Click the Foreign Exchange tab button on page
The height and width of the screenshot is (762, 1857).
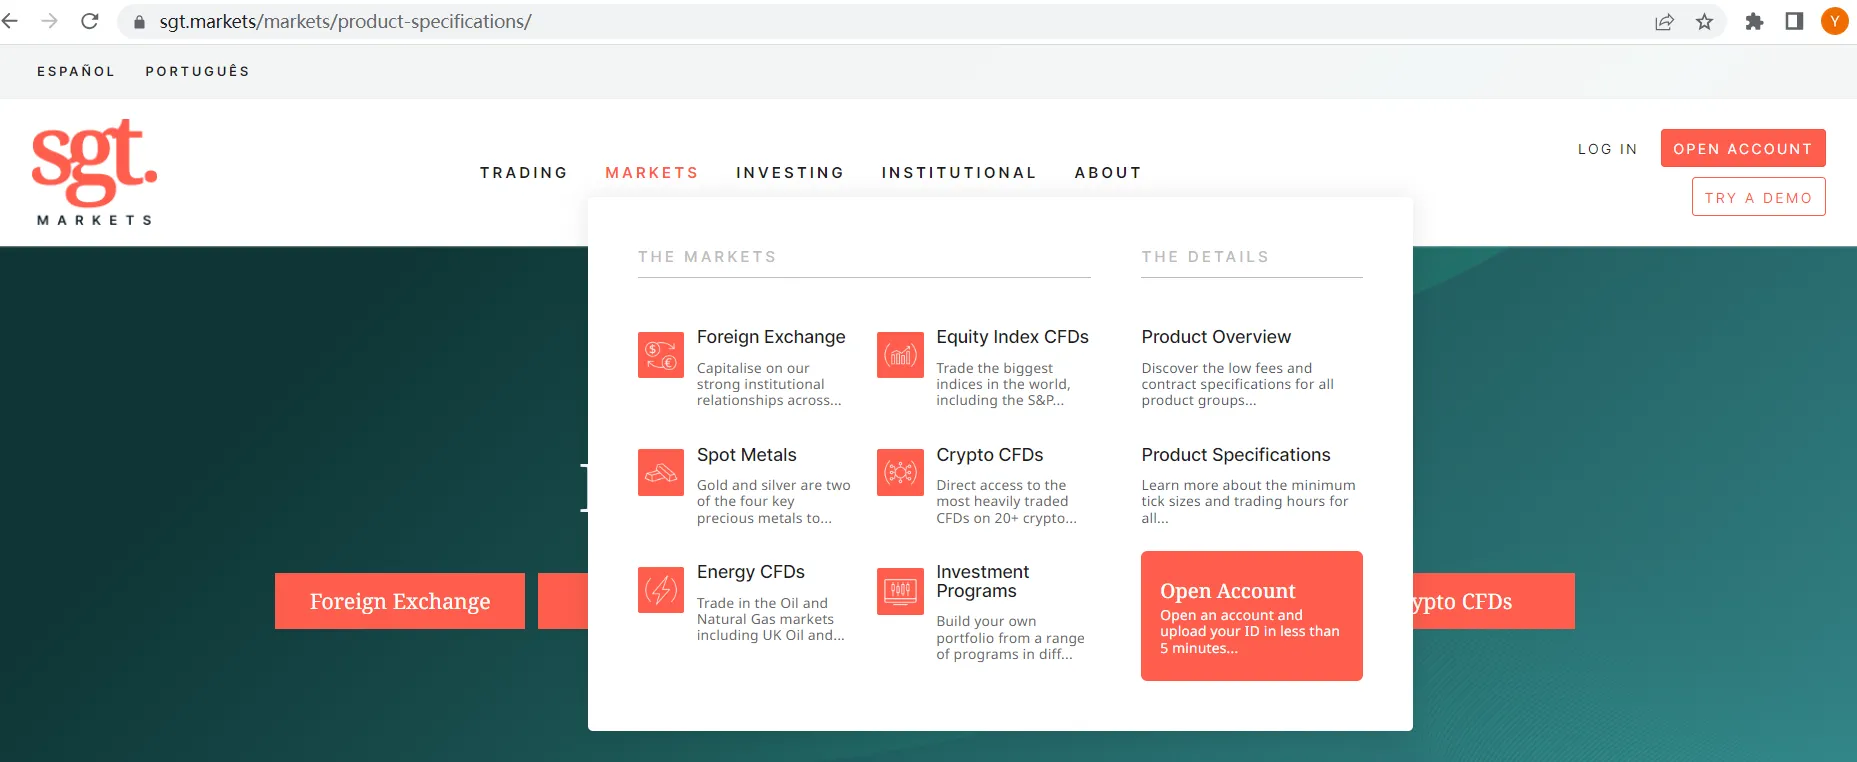(400, 601)
